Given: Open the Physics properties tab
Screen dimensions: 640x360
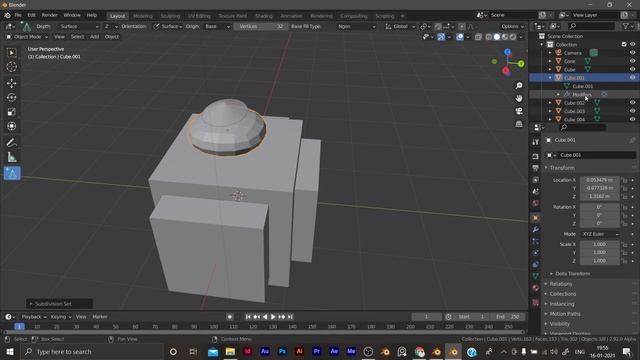Looking at the screenshot, I should [536, 253].
